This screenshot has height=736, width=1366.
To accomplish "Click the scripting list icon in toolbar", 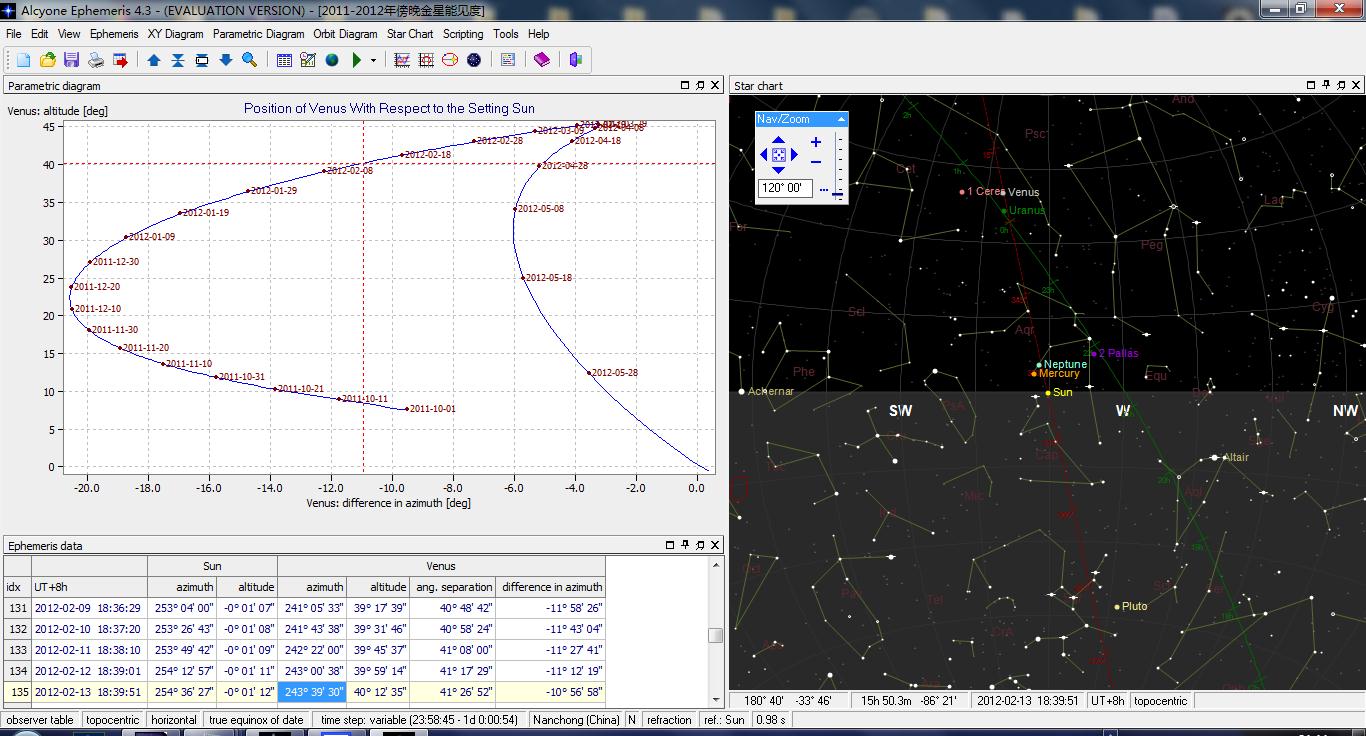I will tap(508, 60).
